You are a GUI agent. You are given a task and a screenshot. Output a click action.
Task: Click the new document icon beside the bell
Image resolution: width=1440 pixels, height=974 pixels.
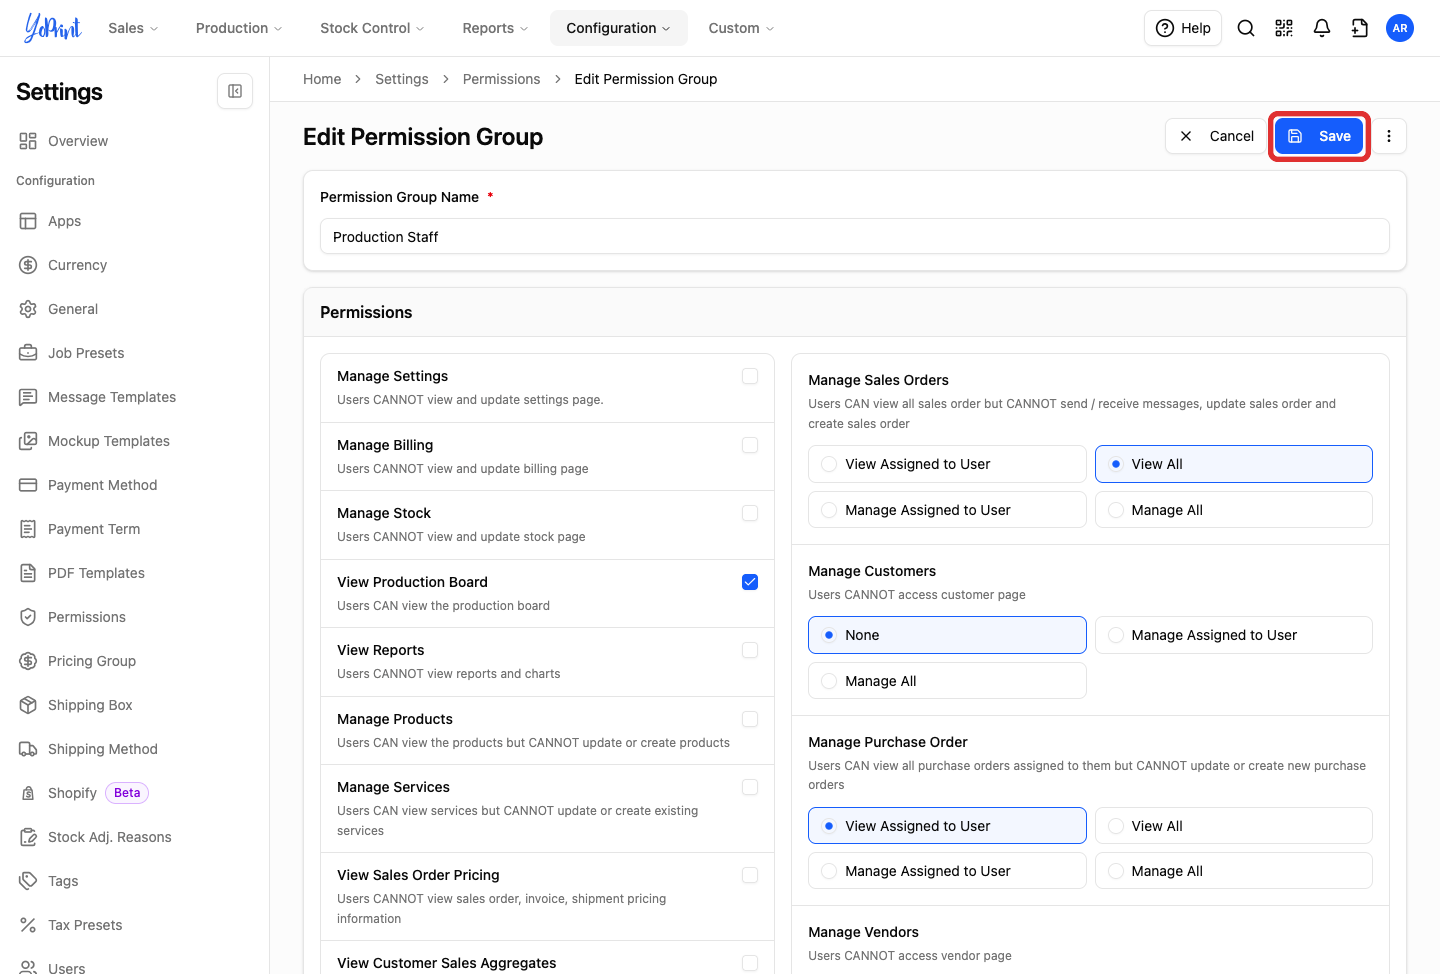[x=1360, y=28]
